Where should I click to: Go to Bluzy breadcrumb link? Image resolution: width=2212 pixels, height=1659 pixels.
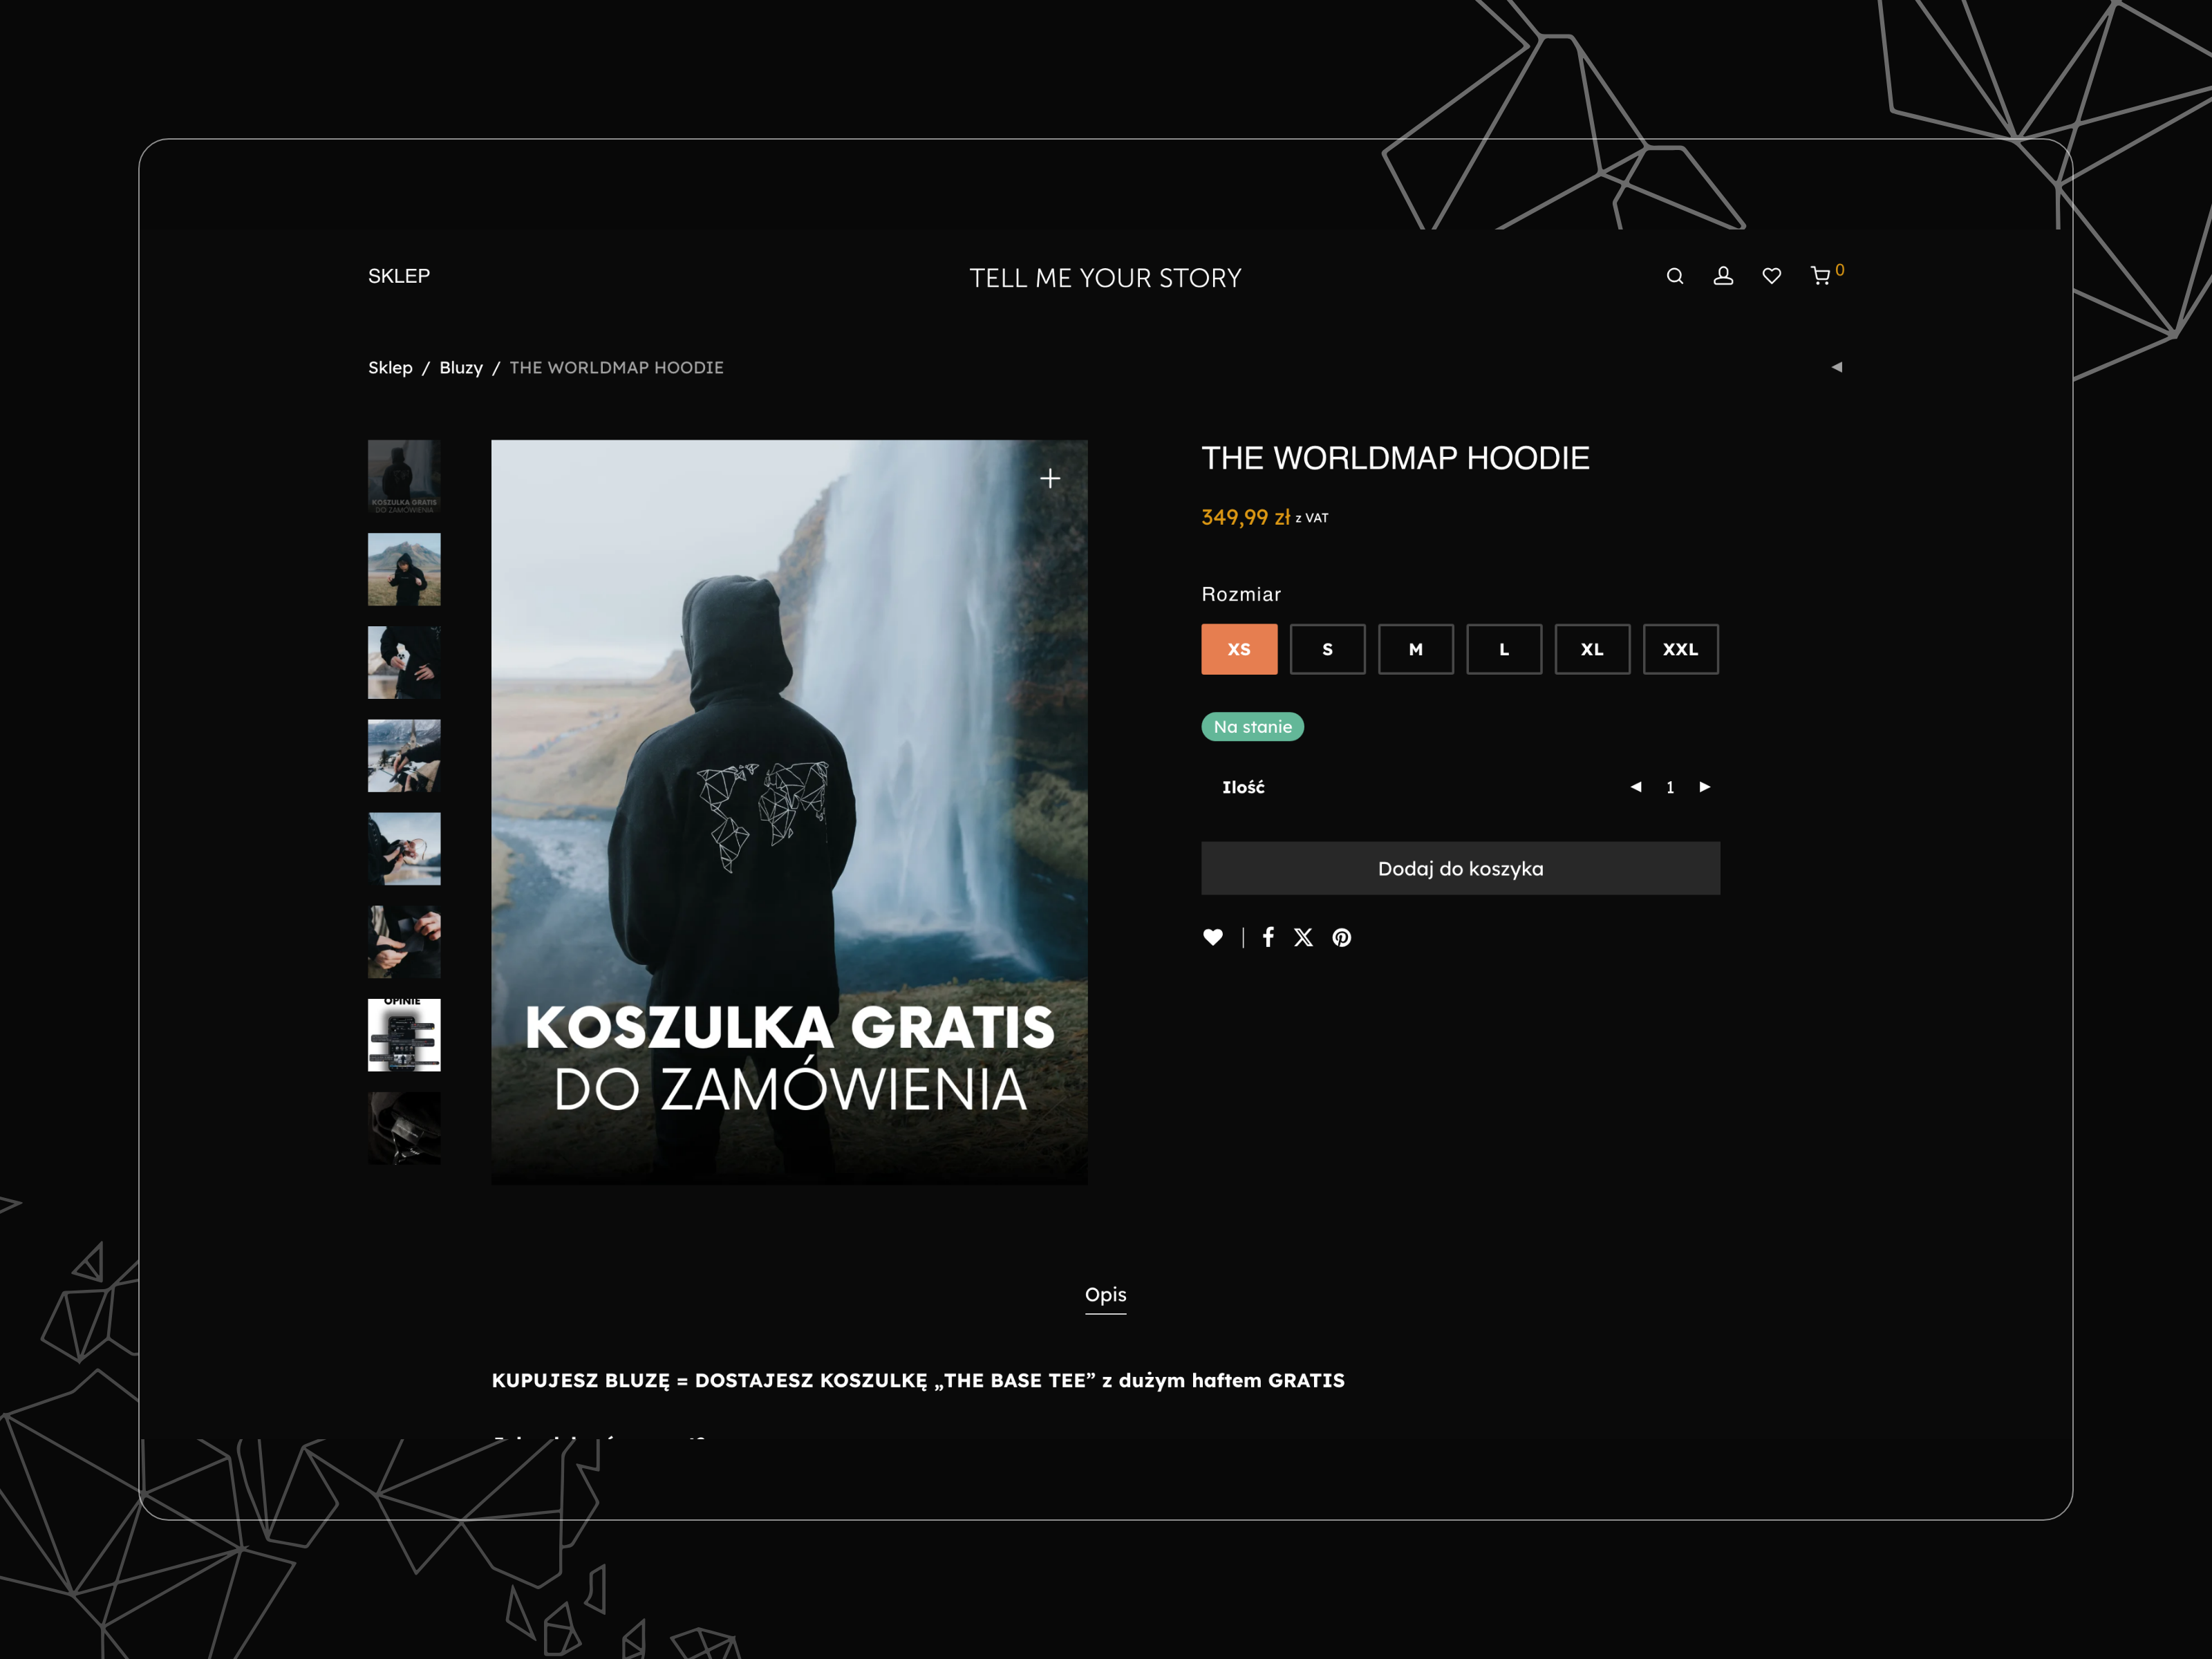(x=461, y=368)
